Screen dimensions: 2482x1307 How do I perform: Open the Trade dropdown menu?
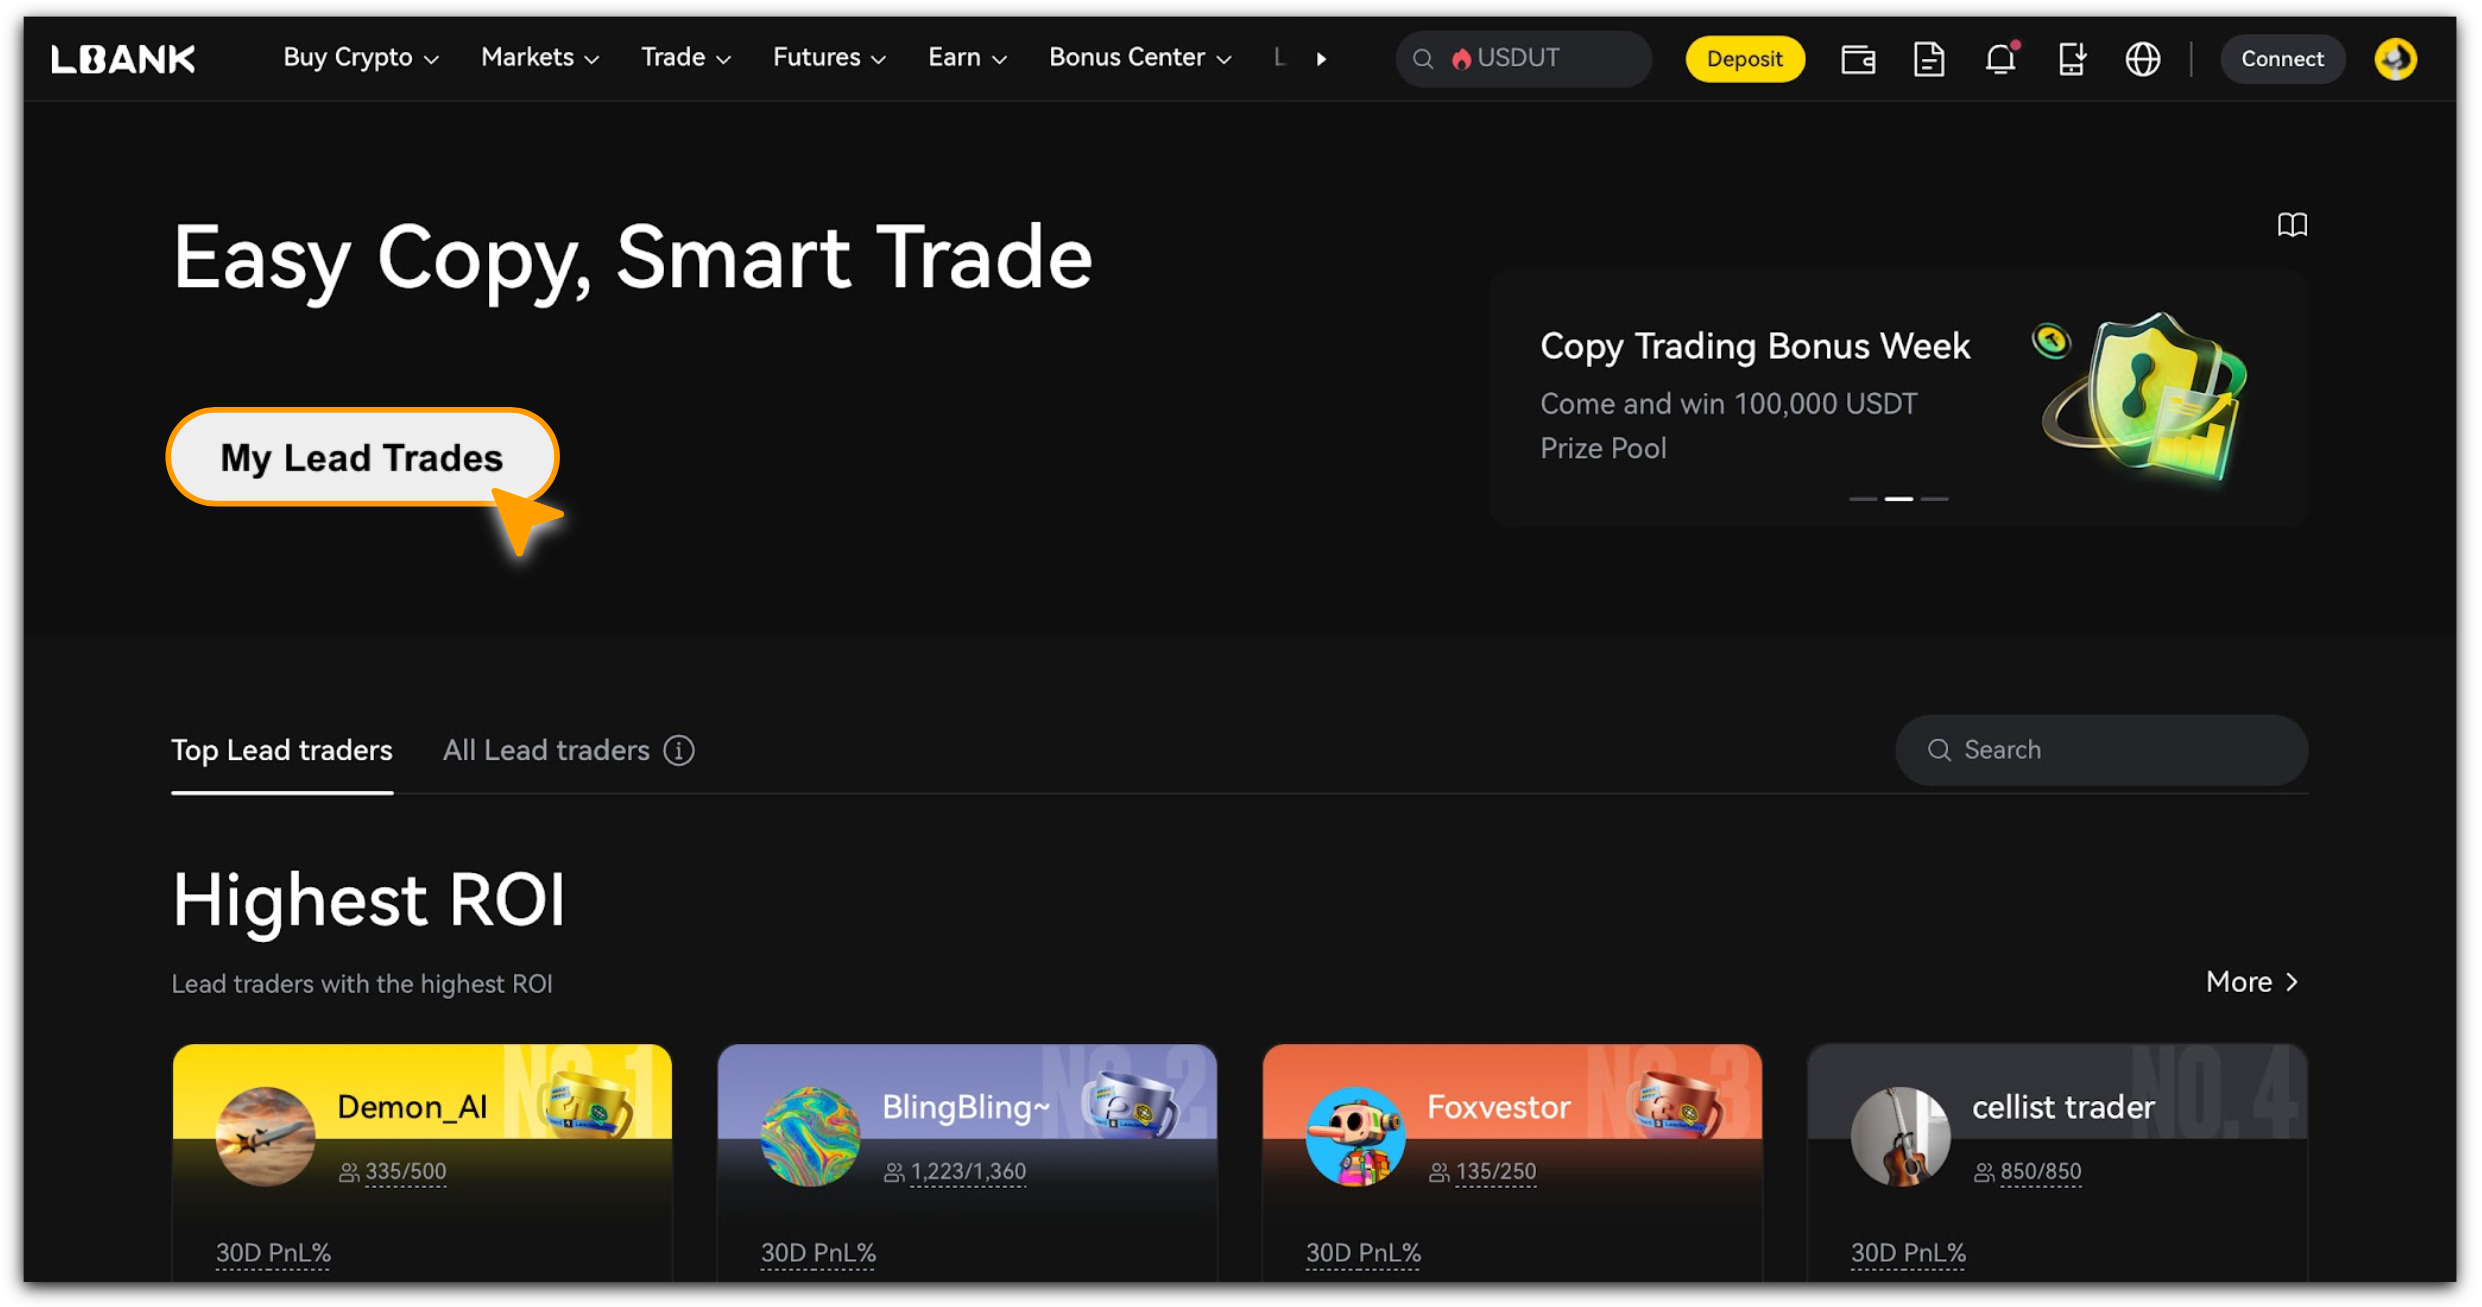pyautogui.click(x=686, y=58)
